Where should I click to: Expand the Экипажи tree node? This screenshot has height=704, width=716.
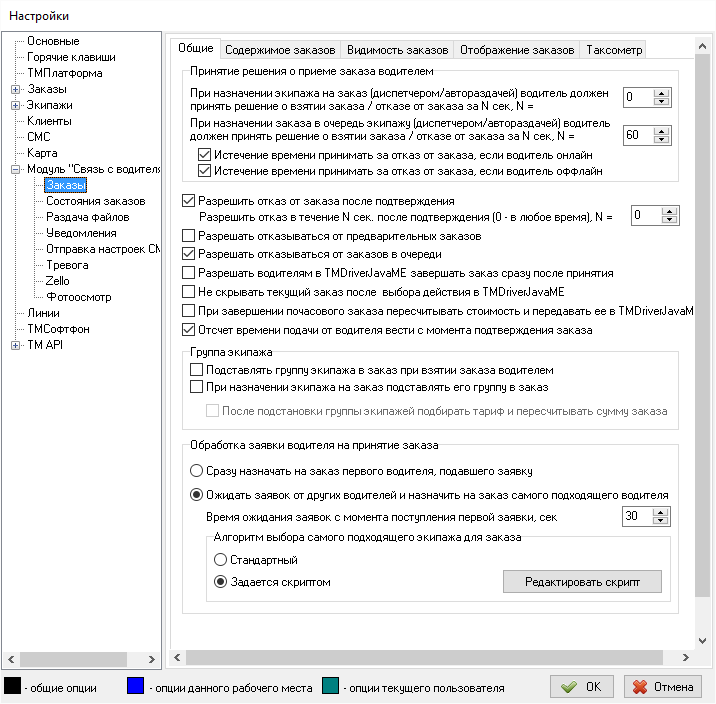click(x=16, y=105)
